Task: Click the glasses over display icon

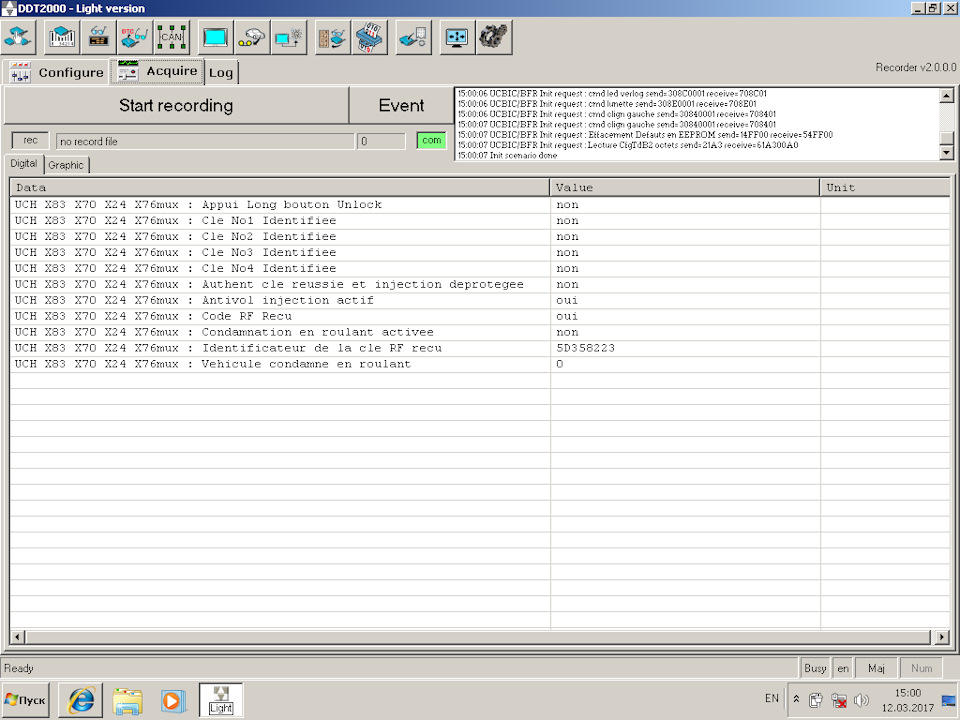Action: pos(99,38)
